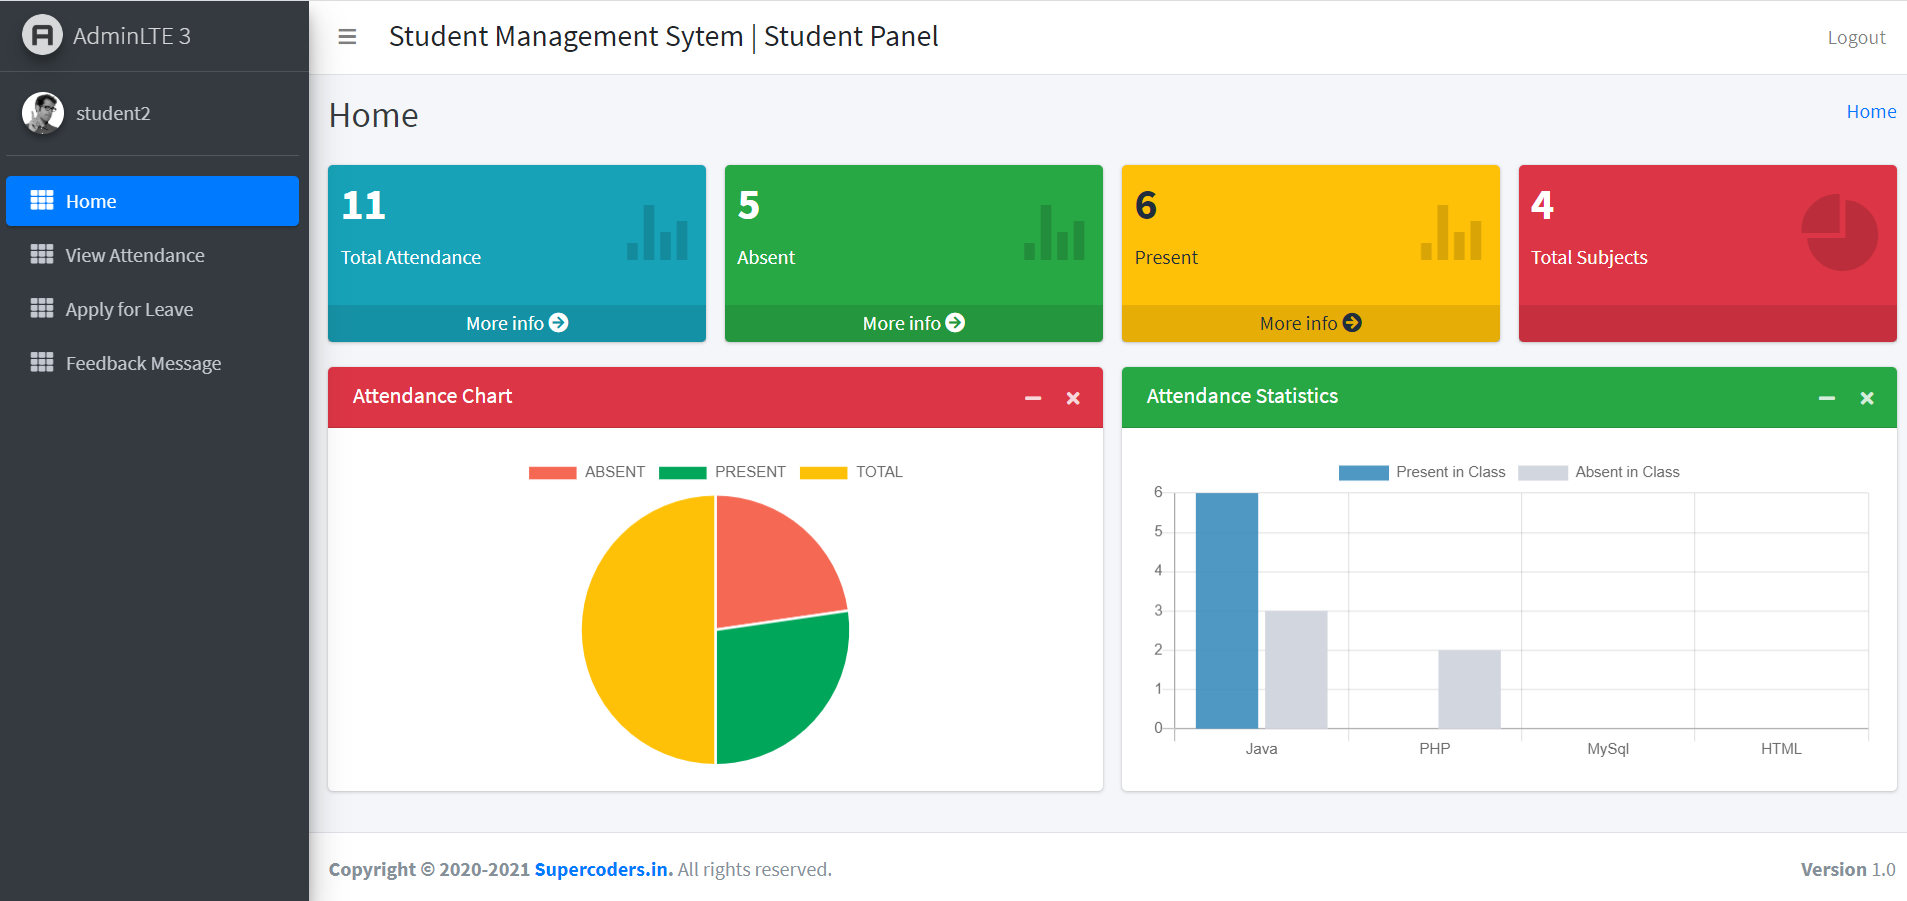1907x901 pixels.
Task: Toggle the Present in Class legend entry
Action: (x=1423, y=471)
